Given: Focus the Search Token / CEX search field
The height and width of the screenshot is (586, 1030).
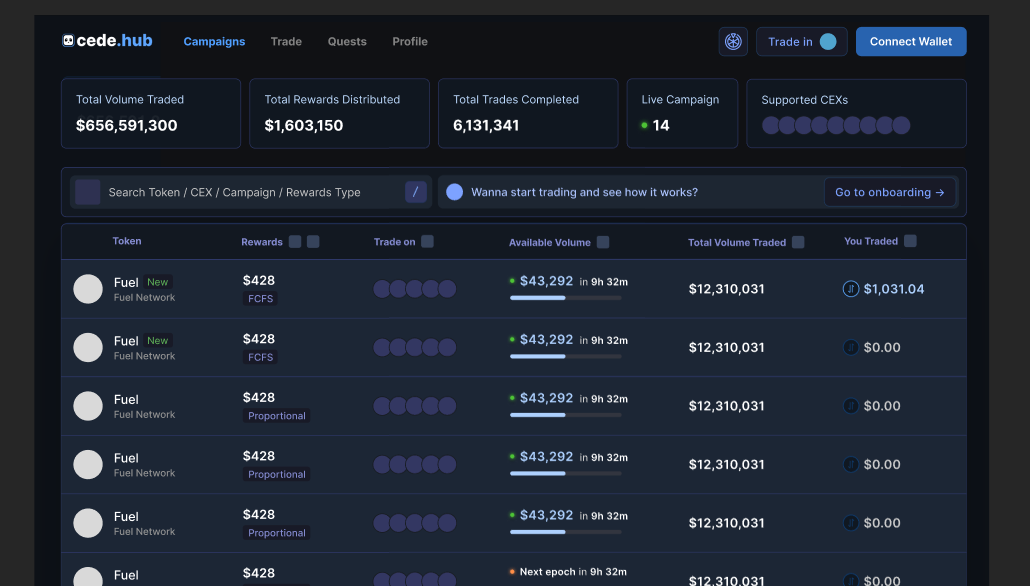Looking at the screenshot, I should [250, 192].
